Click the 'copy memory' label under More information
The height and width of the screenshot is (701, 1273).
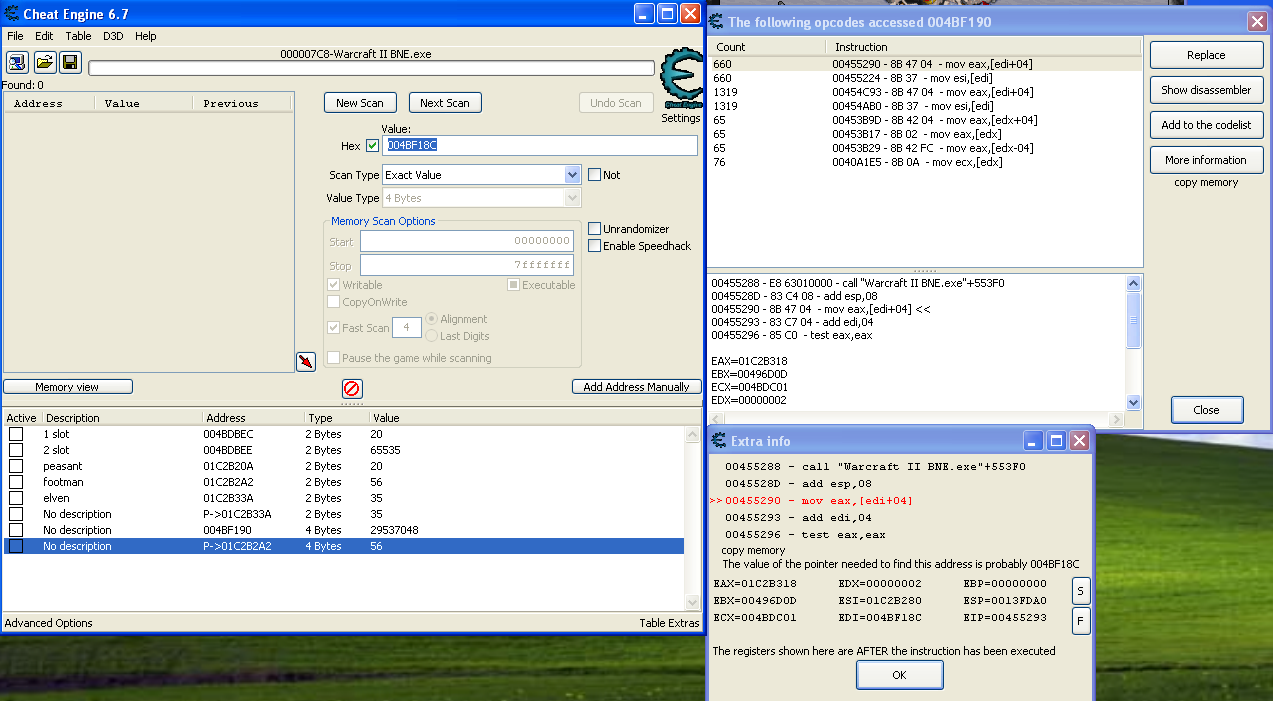point(1206,182)
